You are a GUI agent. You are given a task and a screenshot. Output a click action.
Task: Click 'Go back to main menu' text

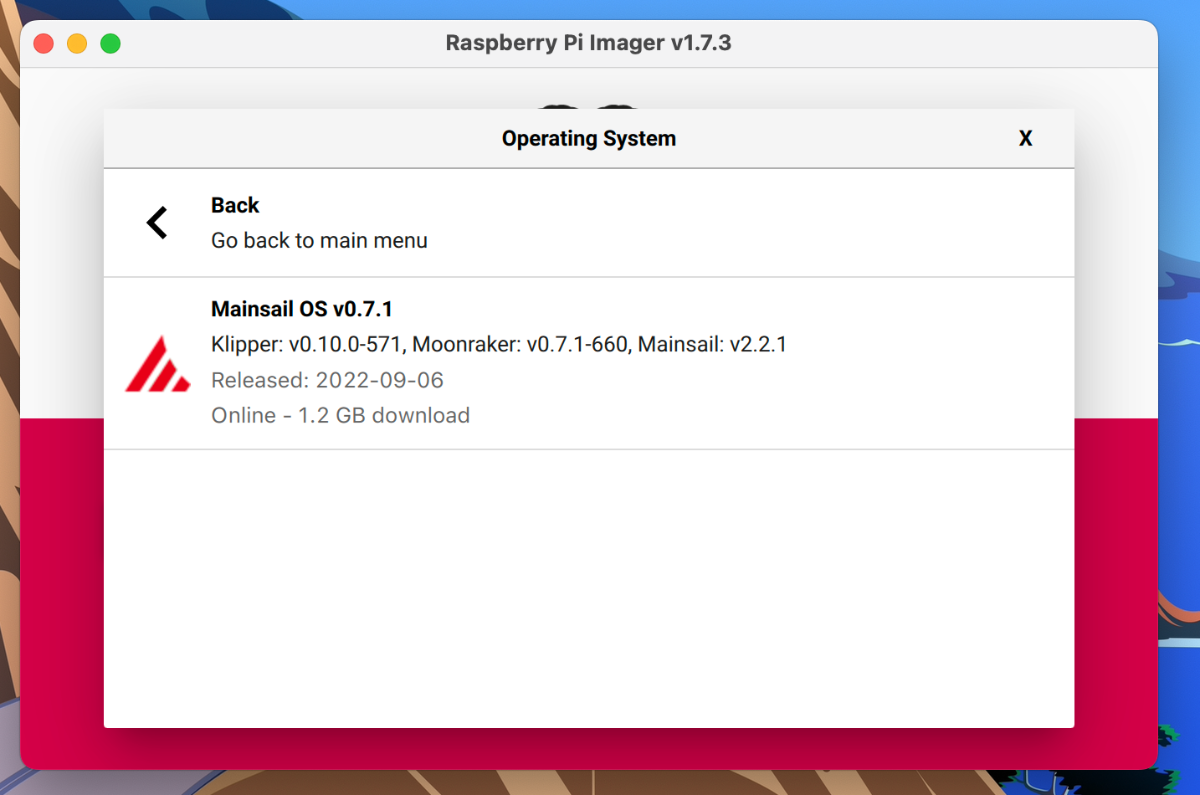point(319,240)
